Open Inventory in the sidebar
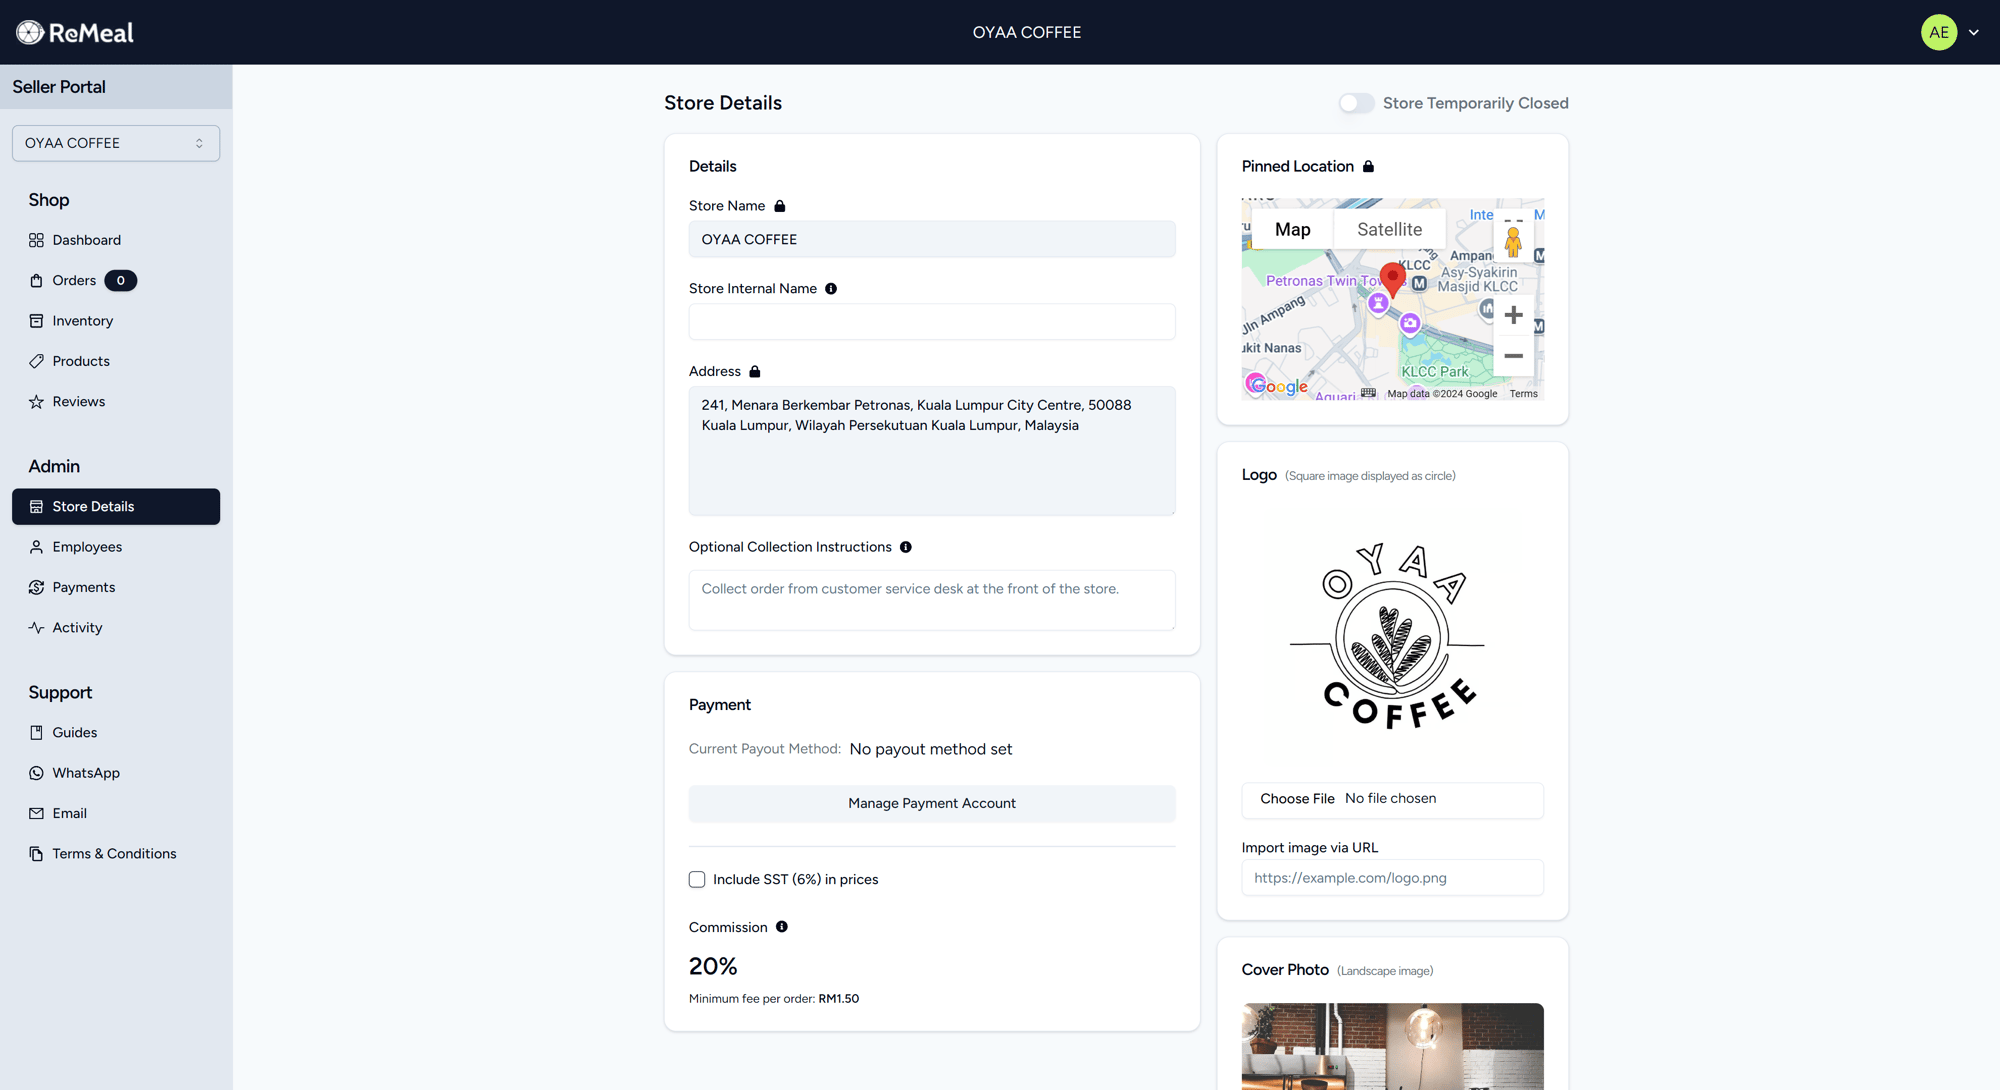 [x=82, y=321]
